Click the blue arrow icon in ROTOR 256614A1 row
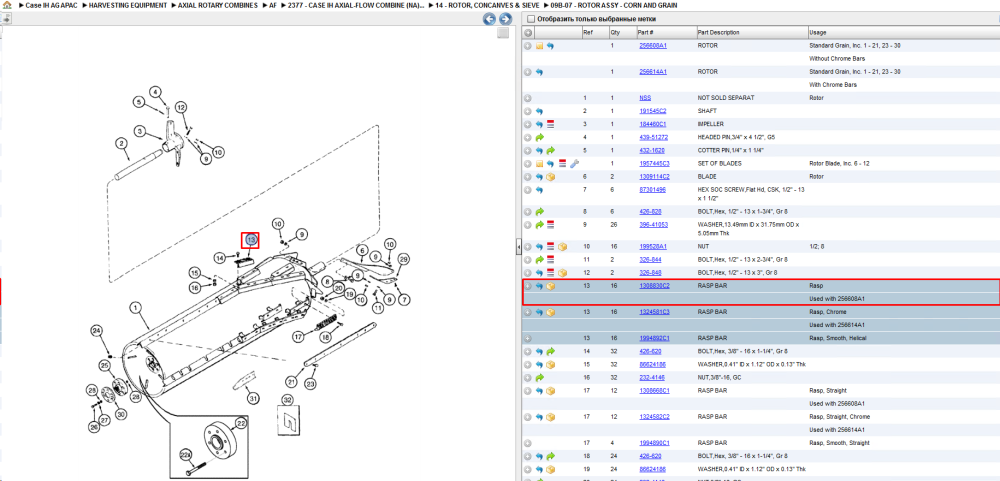Screen dimensions: 1000x481 tap(539, 72)
